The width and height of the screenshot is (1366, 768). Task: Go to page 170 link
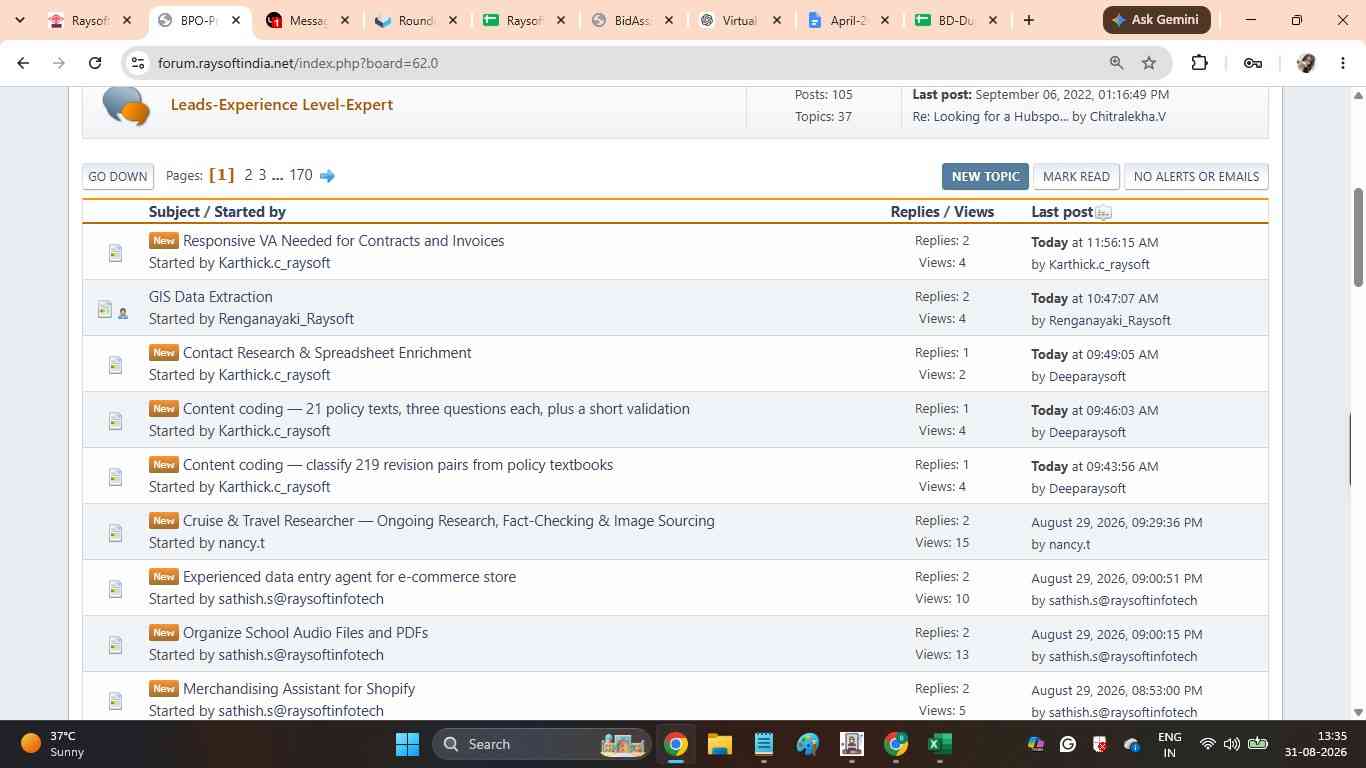(x=300, y=175)
